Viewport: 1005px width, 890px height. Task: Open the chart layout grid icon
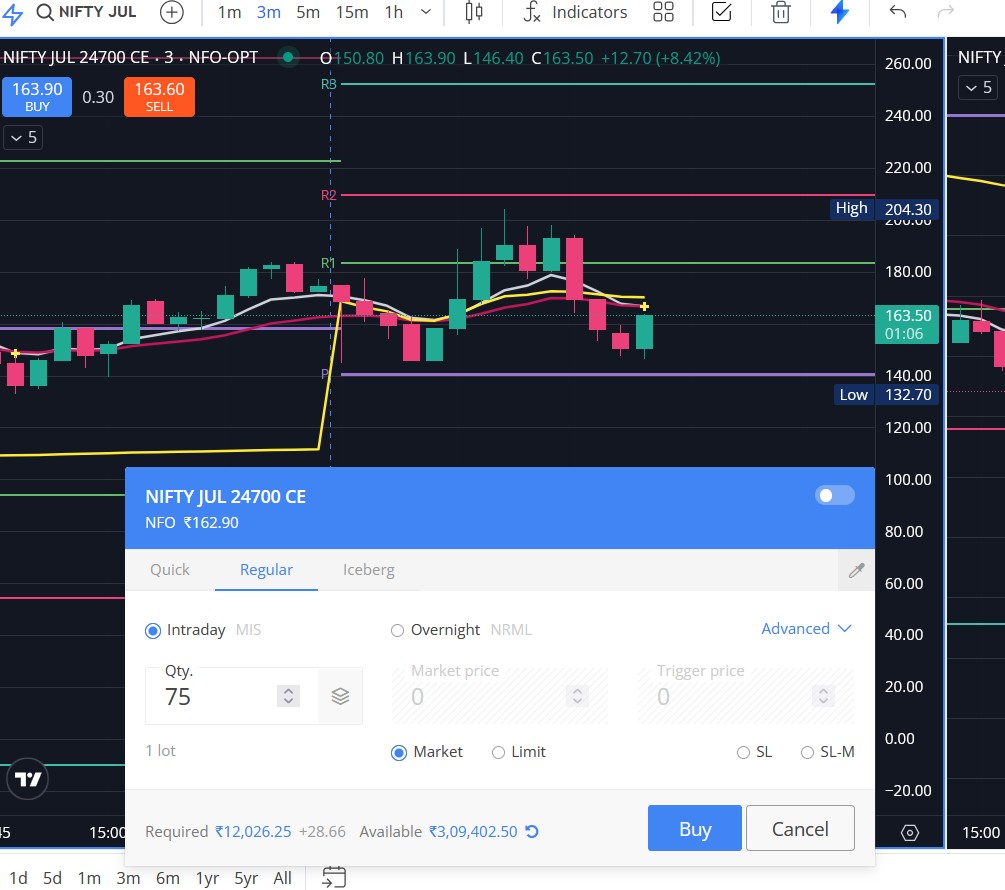point(663,12)
